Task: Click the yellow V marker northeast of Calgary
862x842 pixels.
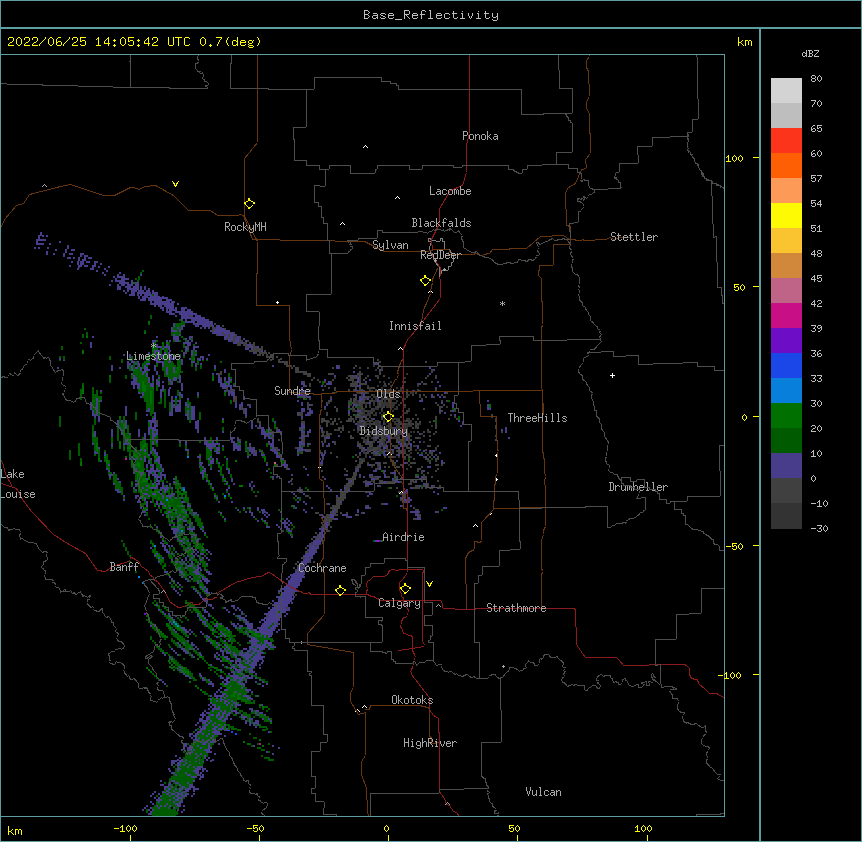Action: 429,584
